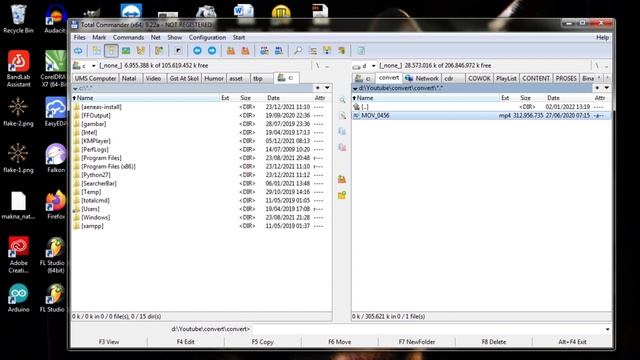This screenshot has width=640, height=360.
Task: Click the black-and-white square toolbar icon
Action: 178,51
